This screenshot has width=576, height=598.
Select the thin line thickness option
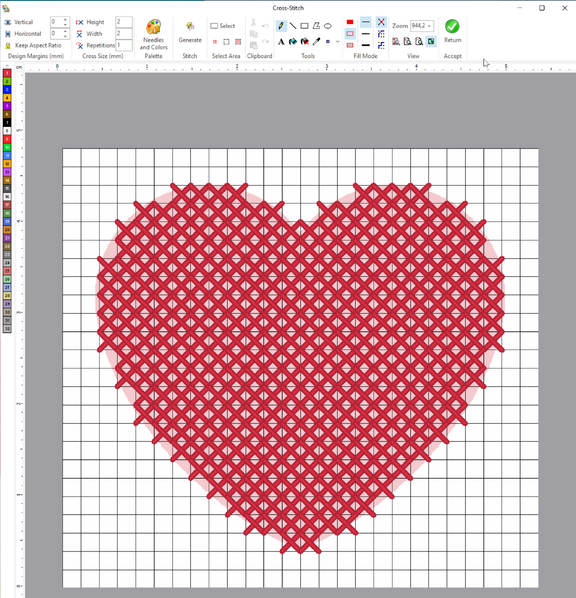click(365, 22)
